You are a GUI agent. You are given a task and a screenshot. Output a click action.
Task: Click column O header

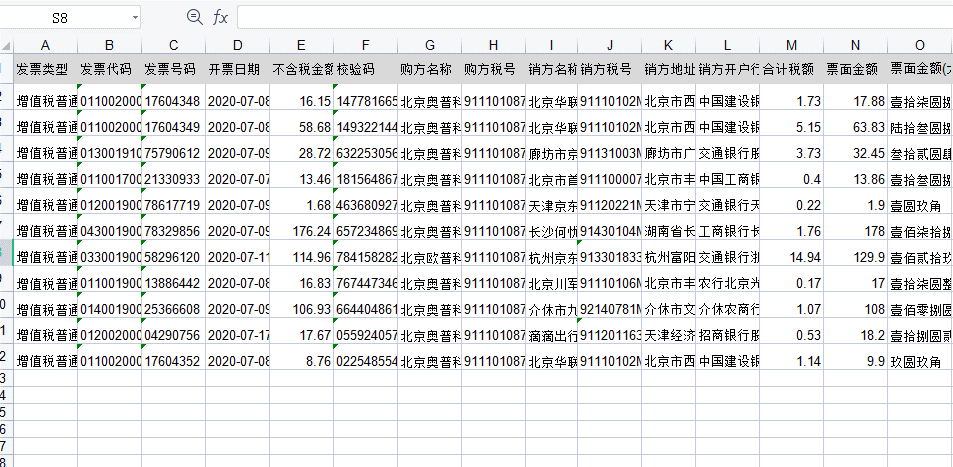click(x=919, y=45)
